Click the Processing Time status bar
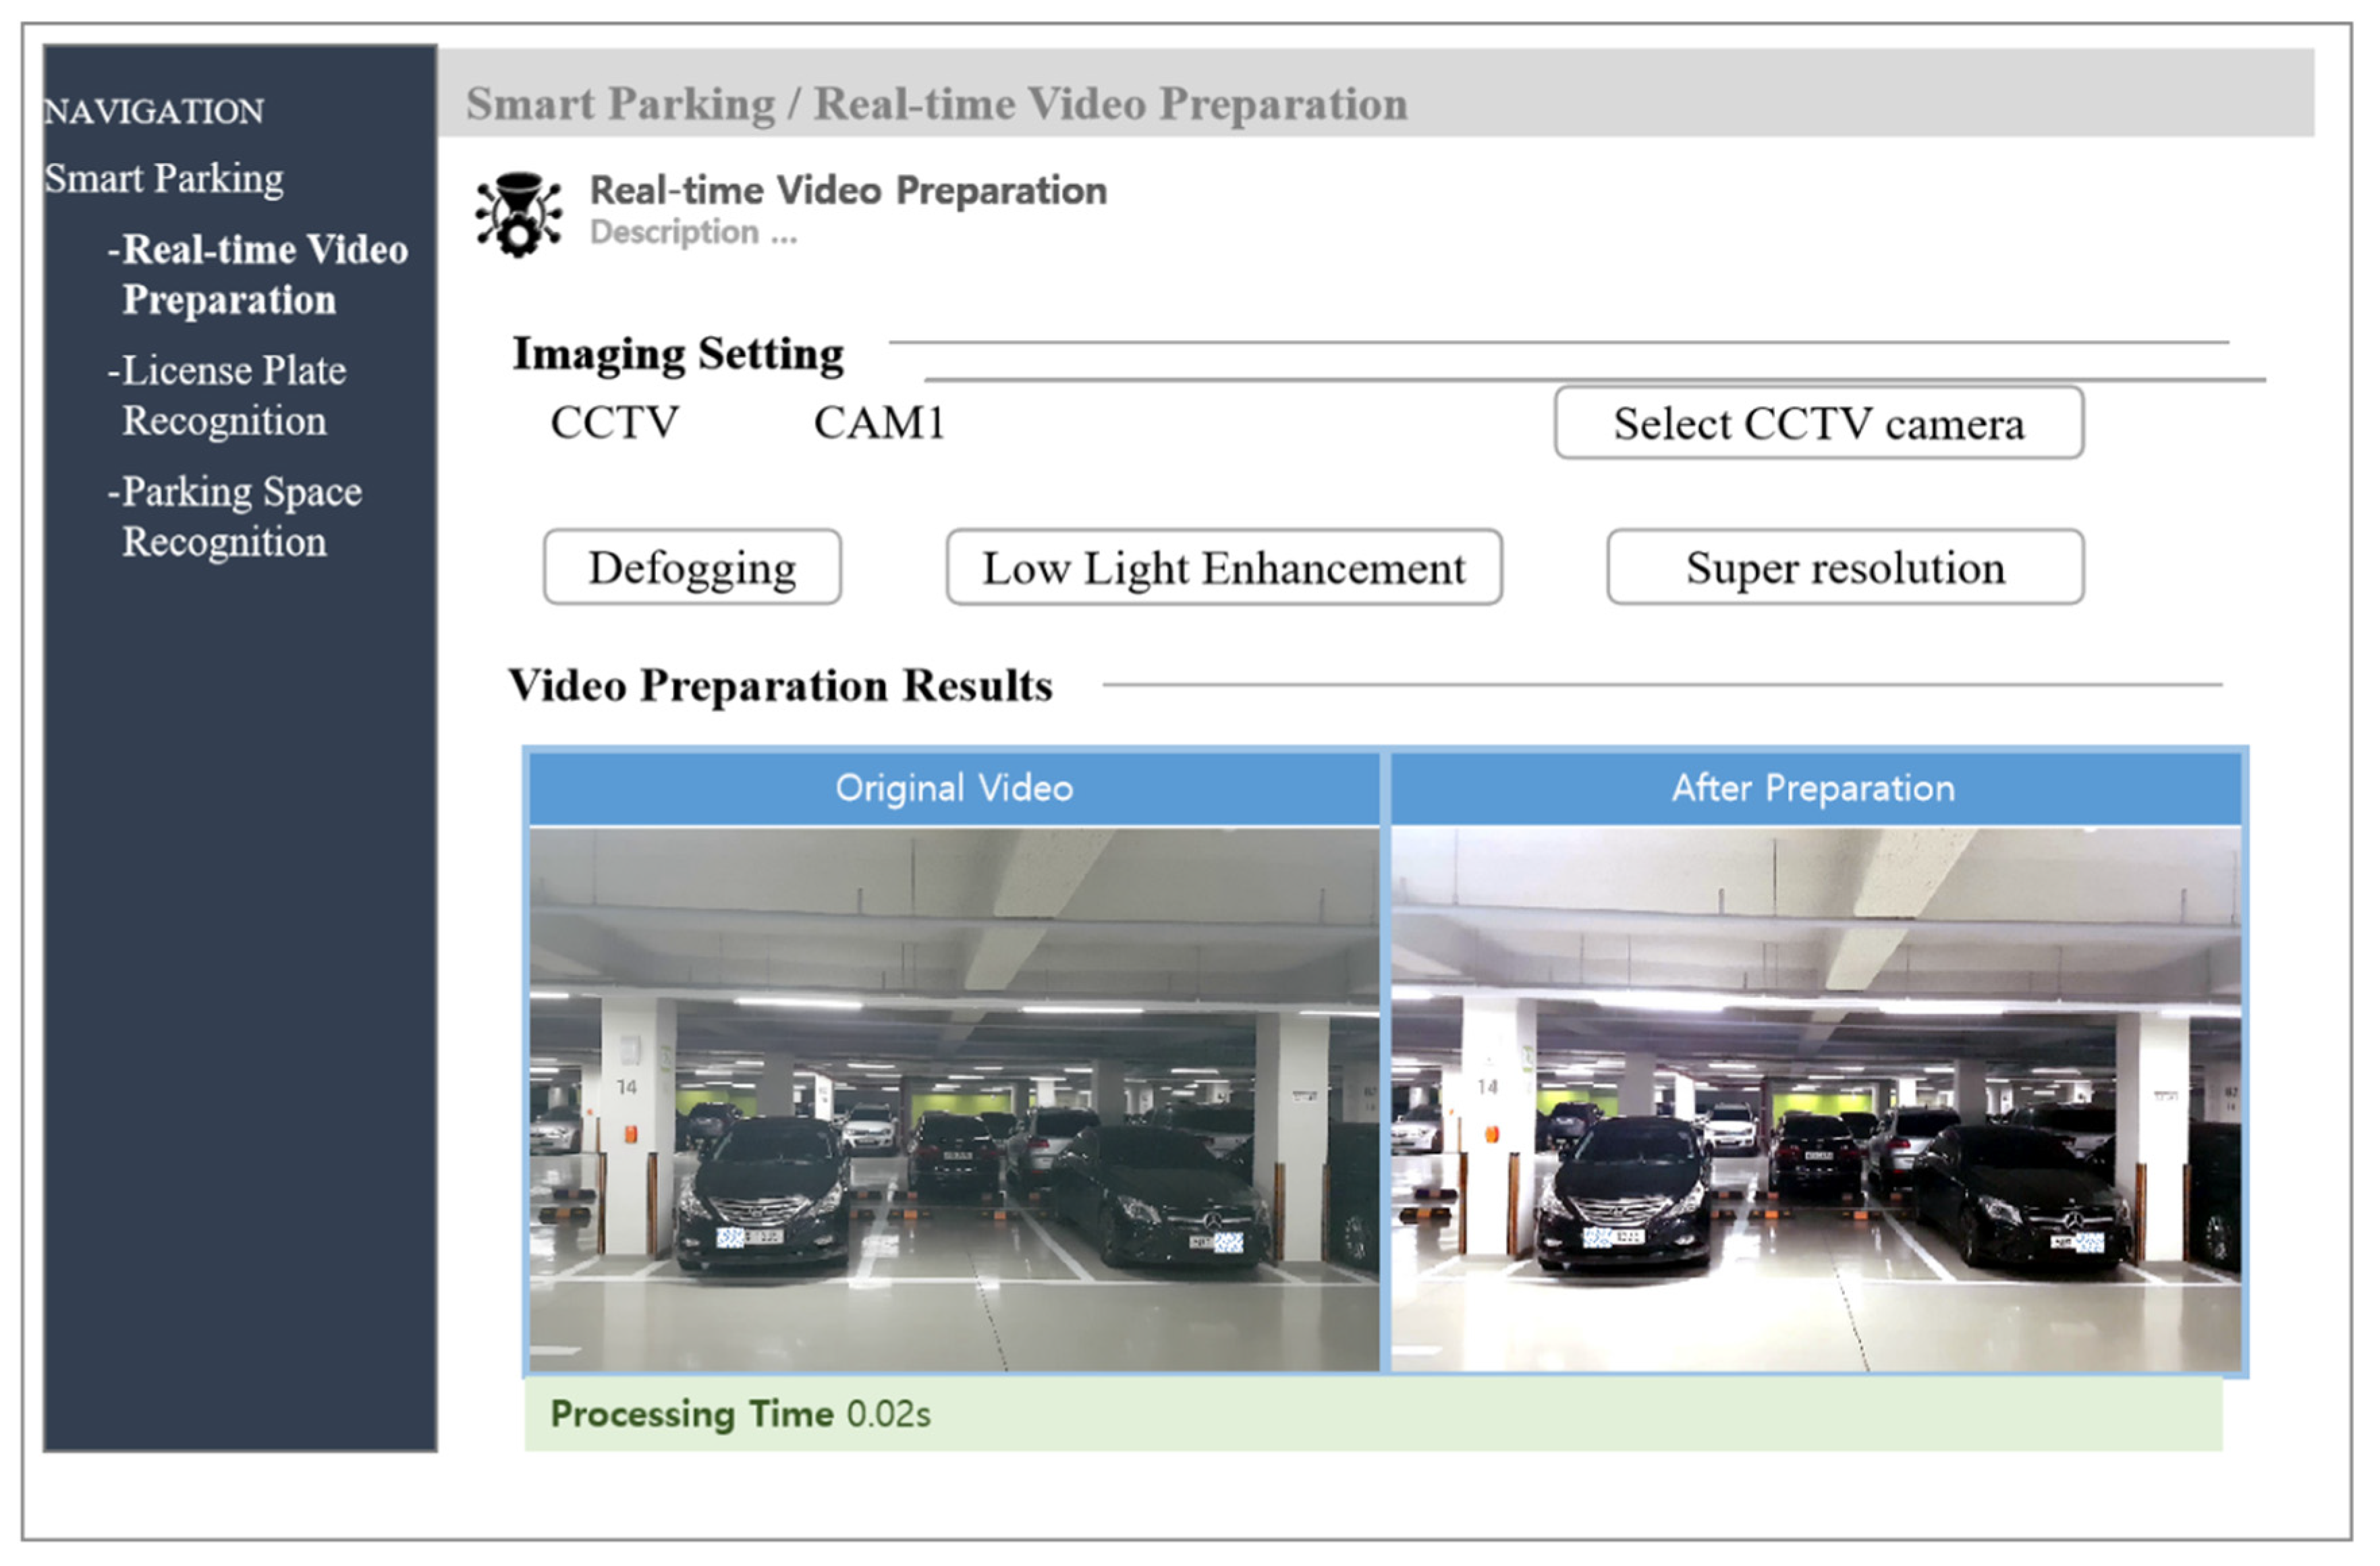 (x=740, y=1414)
